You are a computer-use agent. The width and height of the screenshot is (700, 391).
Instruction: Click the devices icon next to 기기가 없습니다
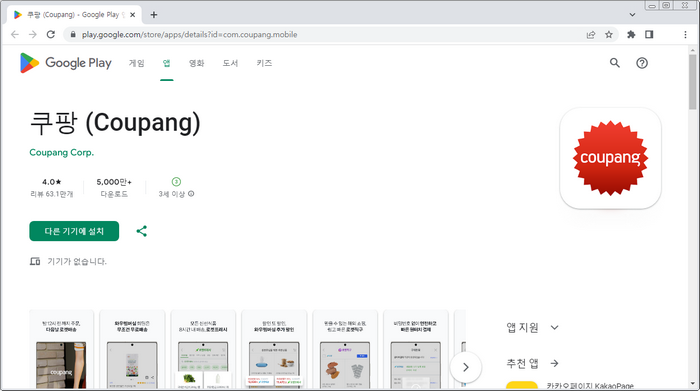35,261
